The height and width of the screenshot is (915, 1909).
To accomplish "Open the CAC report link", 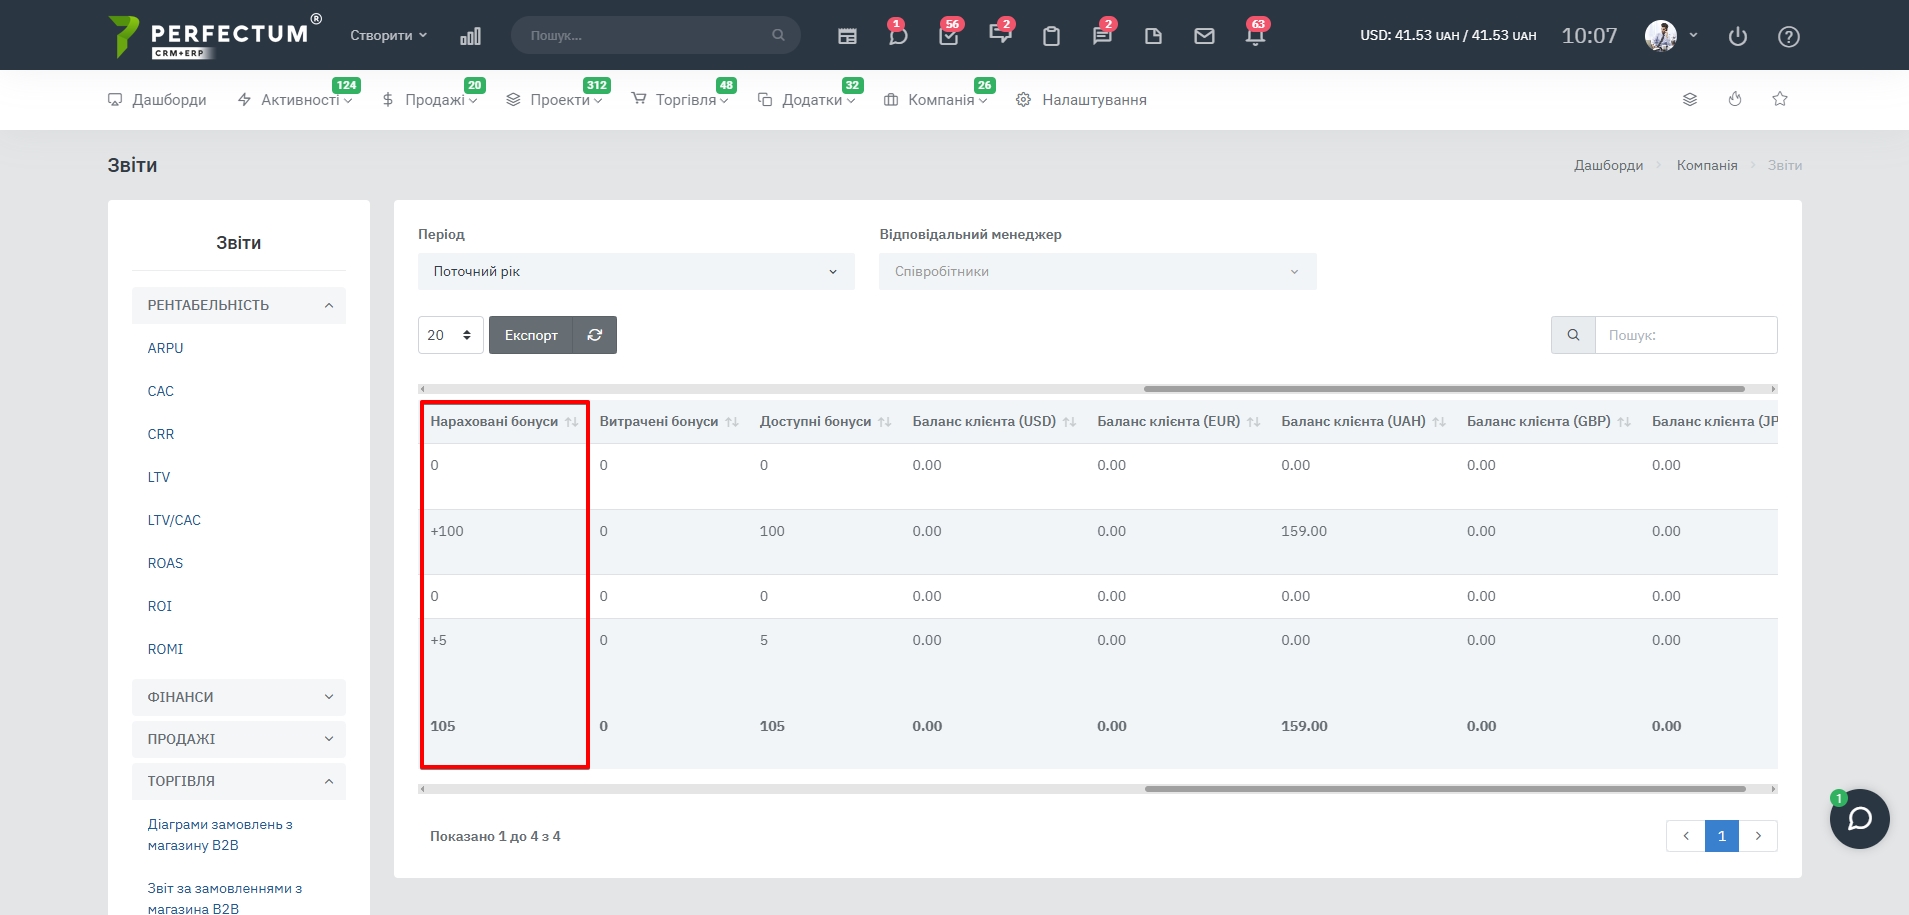I will tap(161, 391).
